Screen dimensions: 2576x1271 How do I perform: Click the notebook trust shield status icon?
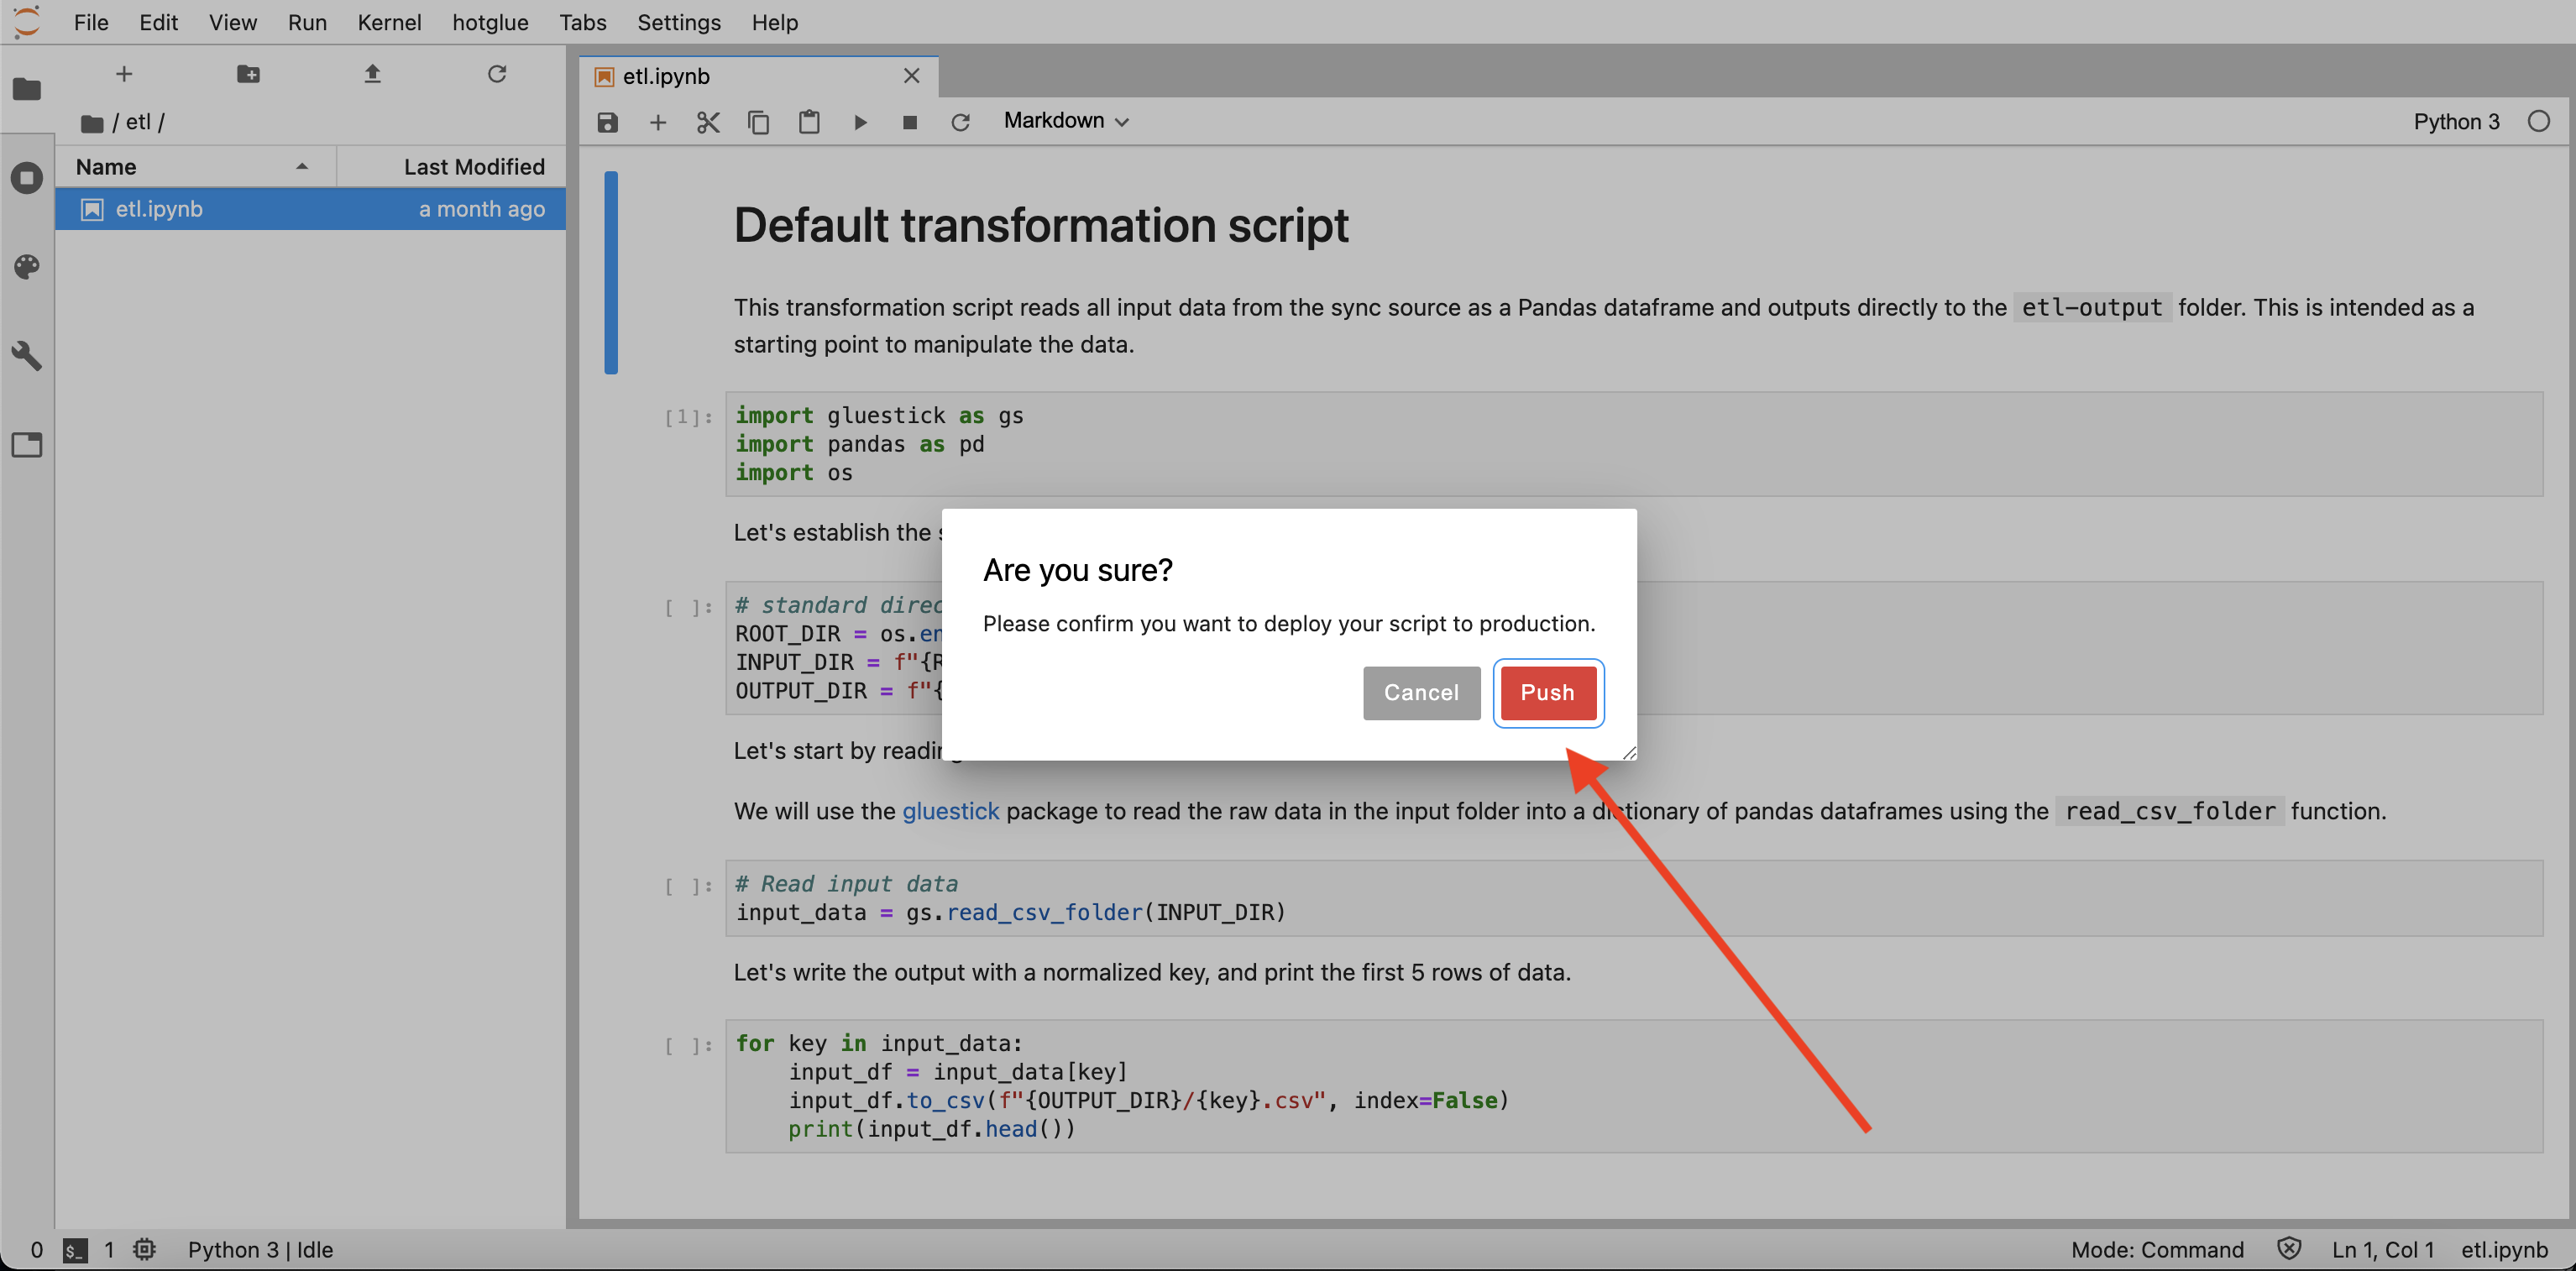pyautogui.click(x=2288, y=1248)
